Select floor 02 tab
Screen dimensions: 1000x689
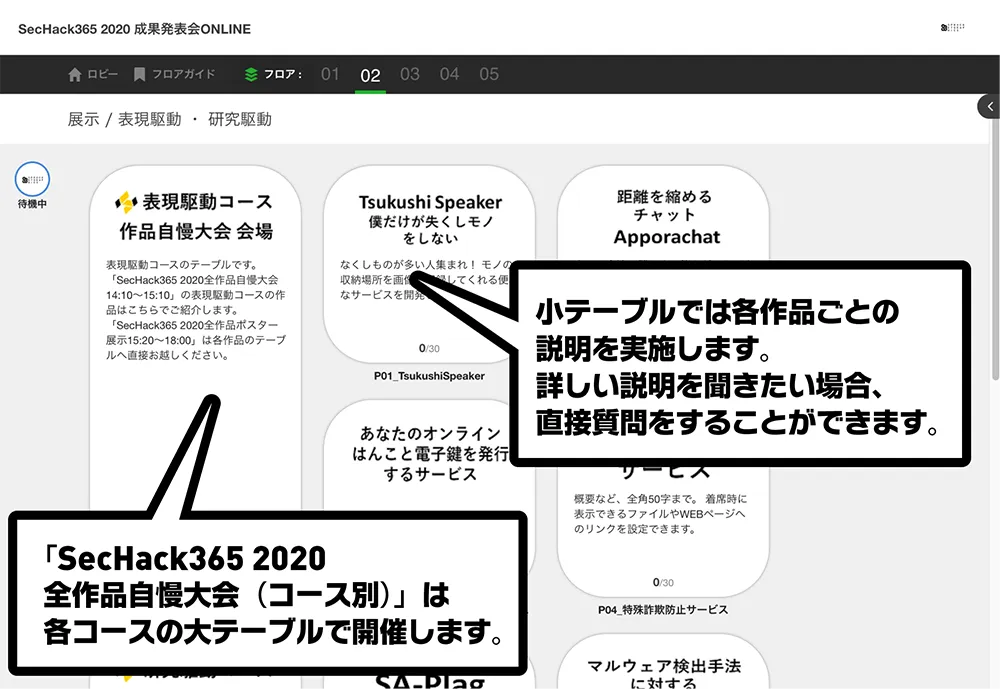[x=370, y=76]
